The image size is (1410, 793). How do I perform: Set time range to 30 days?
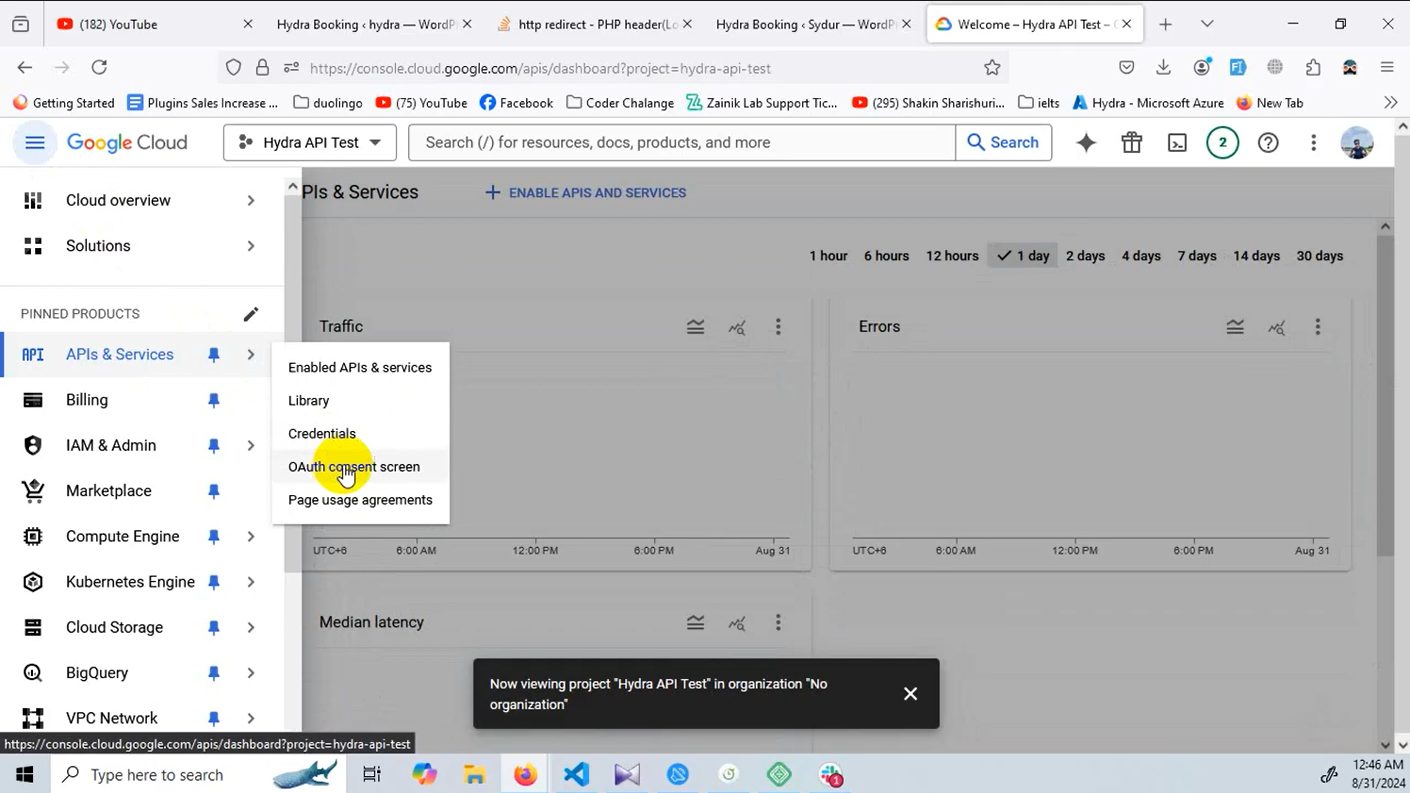click(1319, 256)
